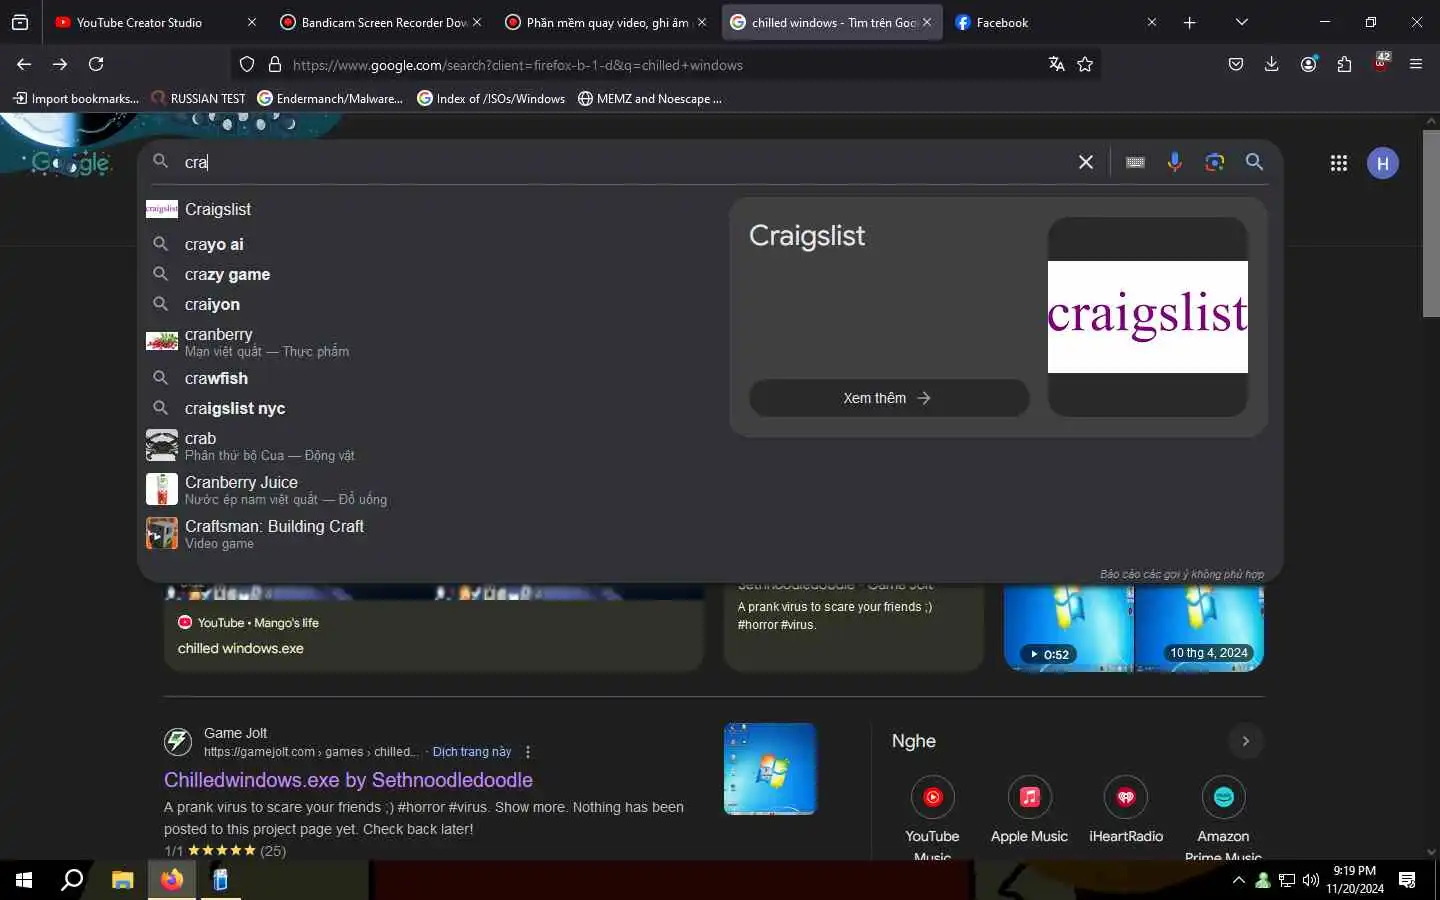The height and width of the screenshot is (900, 1440).
Task: Bookmark this page with the star
Action: tap(1085, 64)
